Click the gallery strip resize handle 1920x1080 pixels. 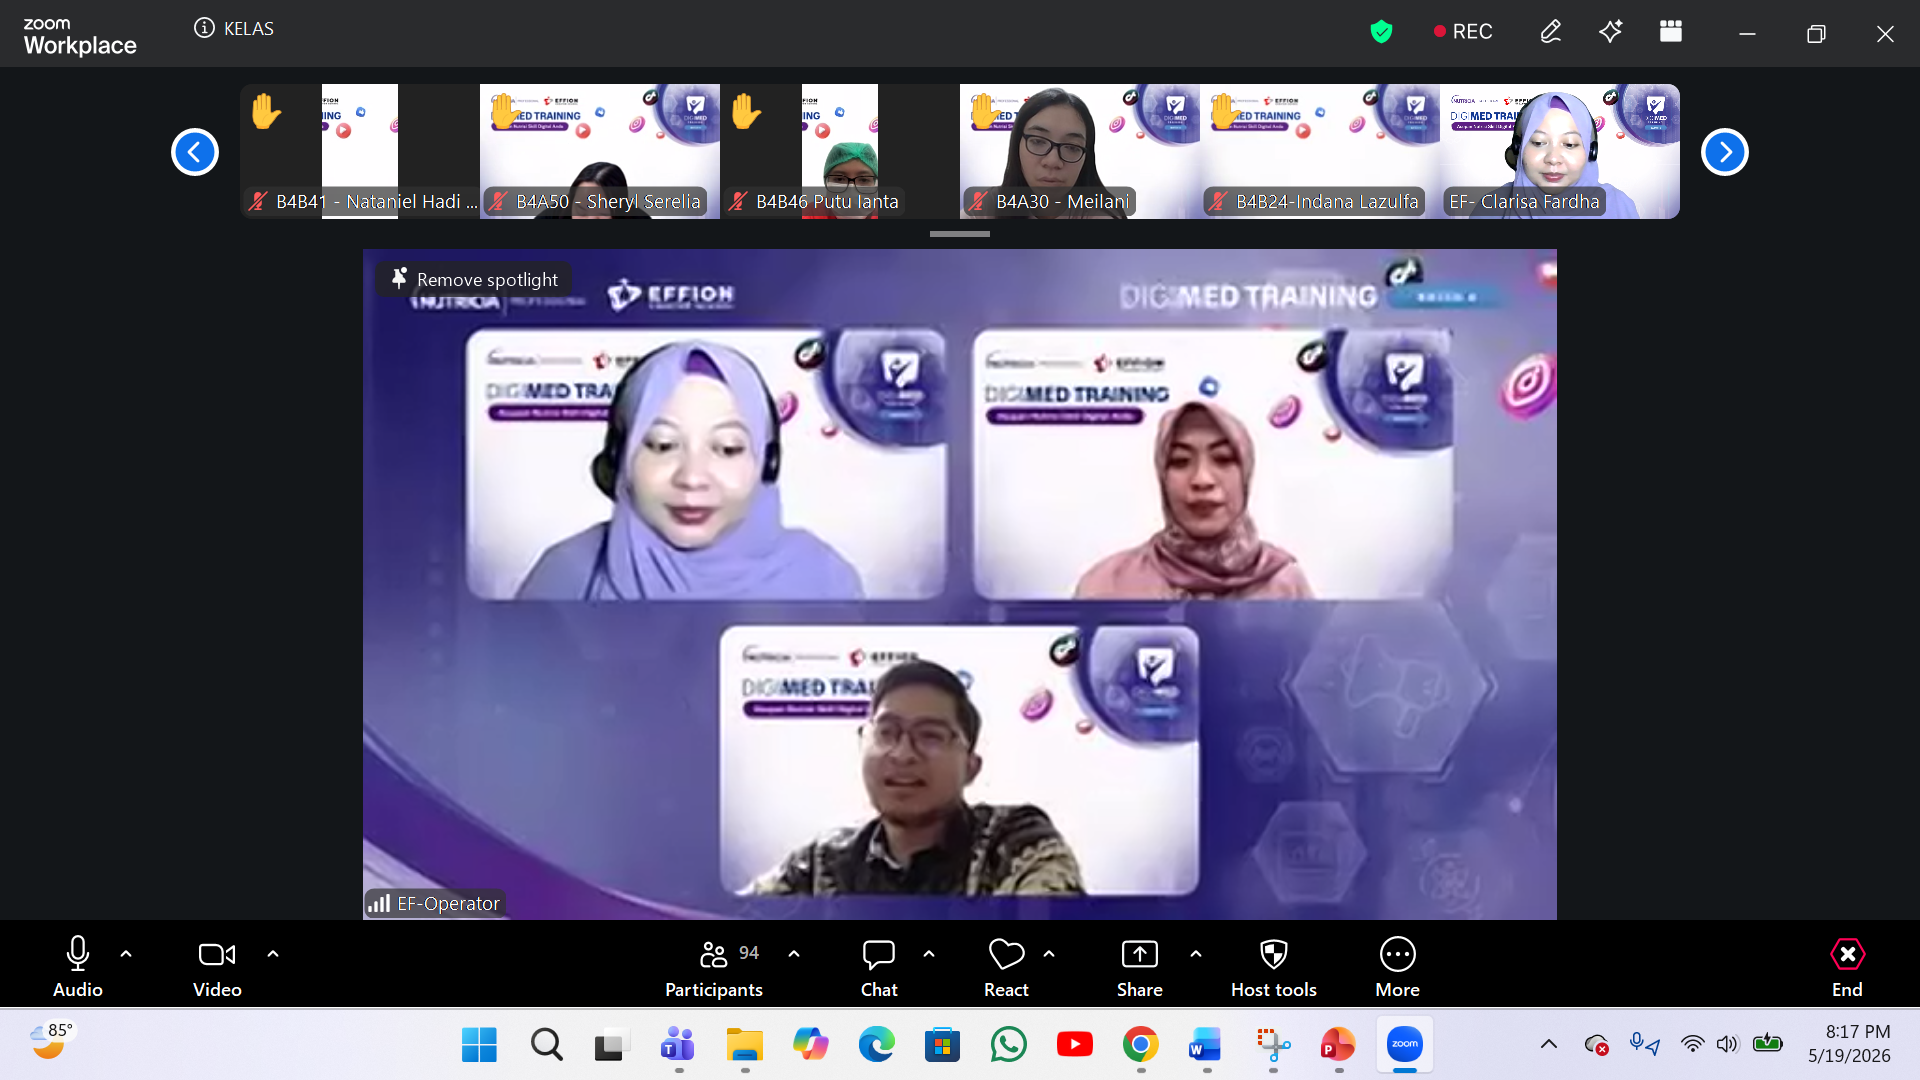(960, 234)
